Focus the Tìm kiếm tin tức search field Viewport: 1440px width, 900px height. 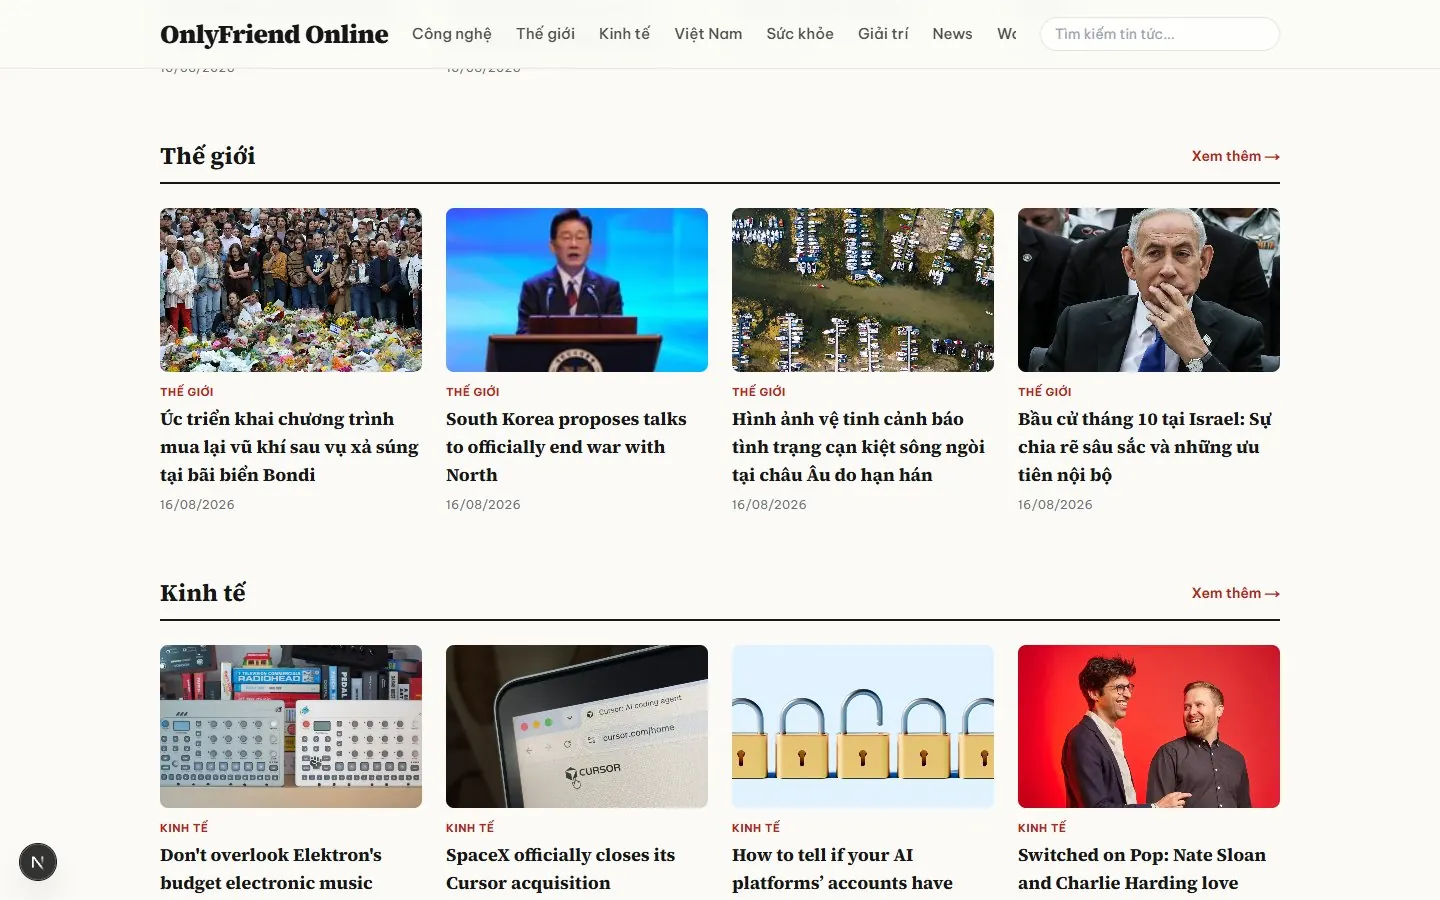(x=1160, y=34)
